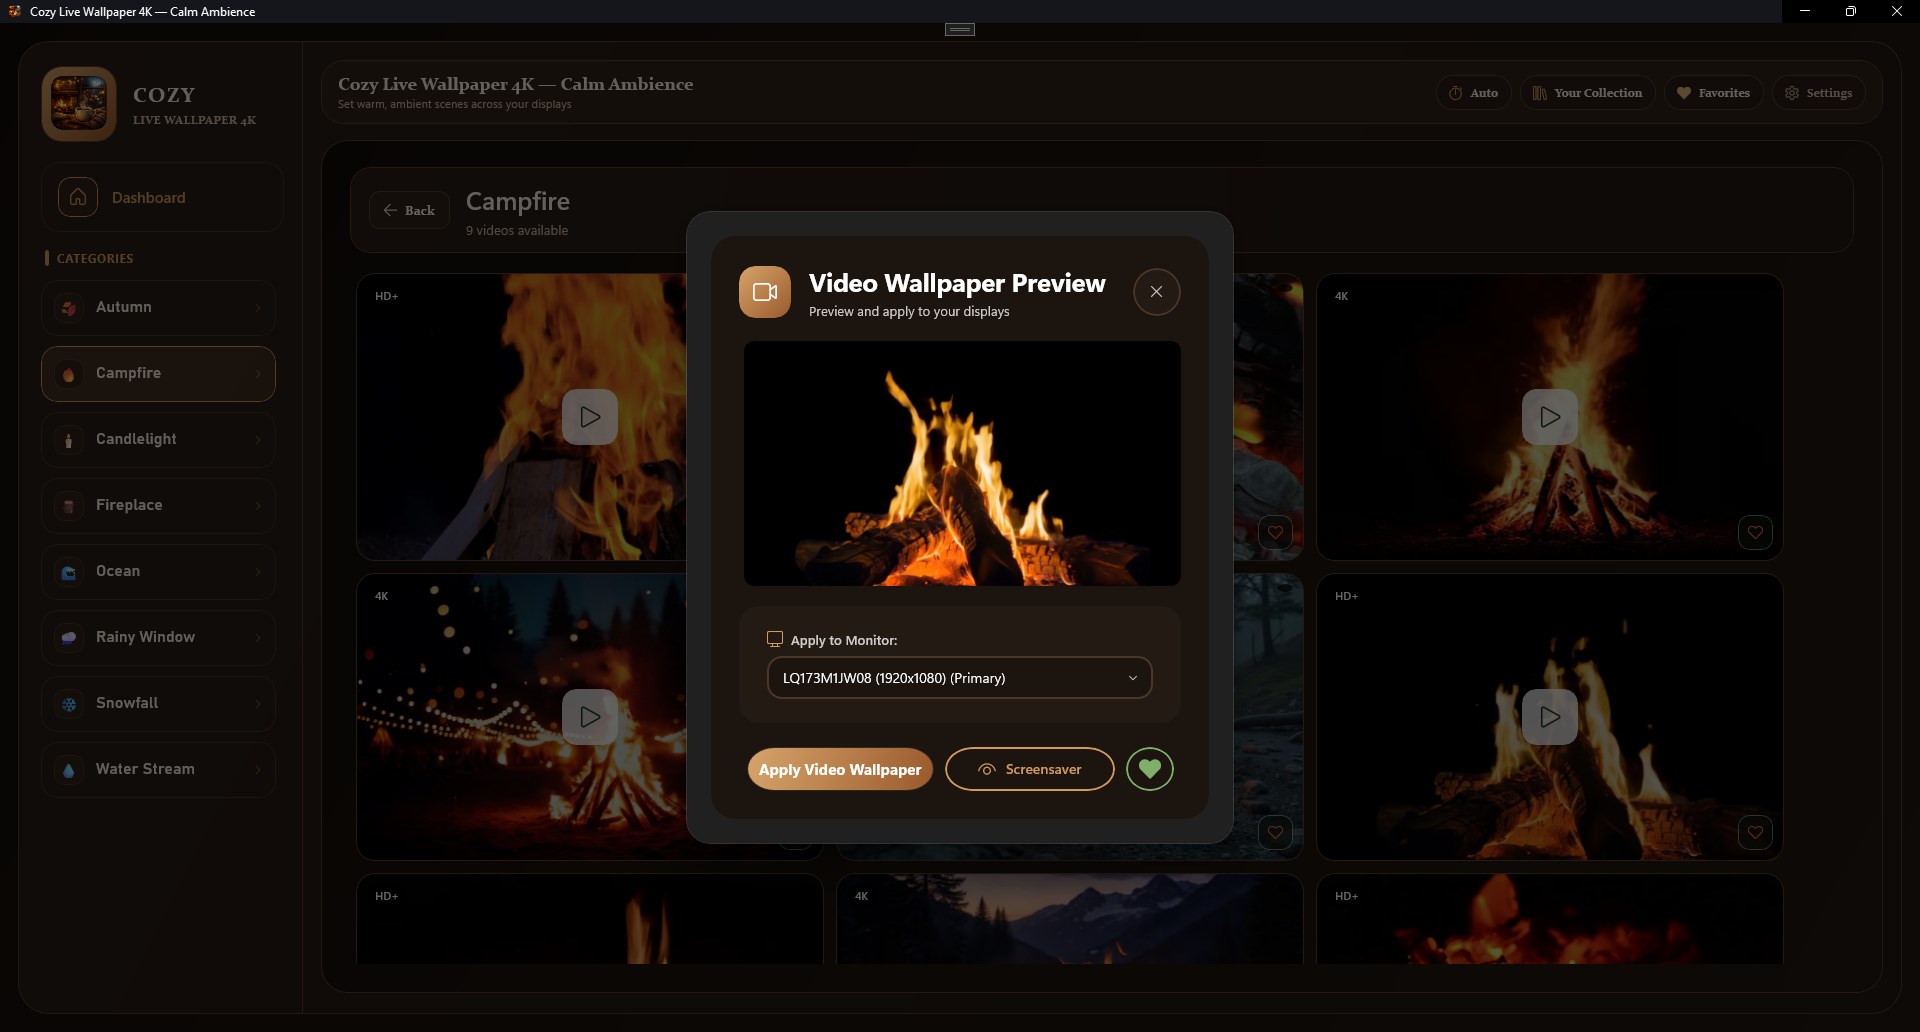The width and height of the screenshot is (1920, 1032).
Task: Play the top-right 4K bonfire video
Action: [1550, 417]
